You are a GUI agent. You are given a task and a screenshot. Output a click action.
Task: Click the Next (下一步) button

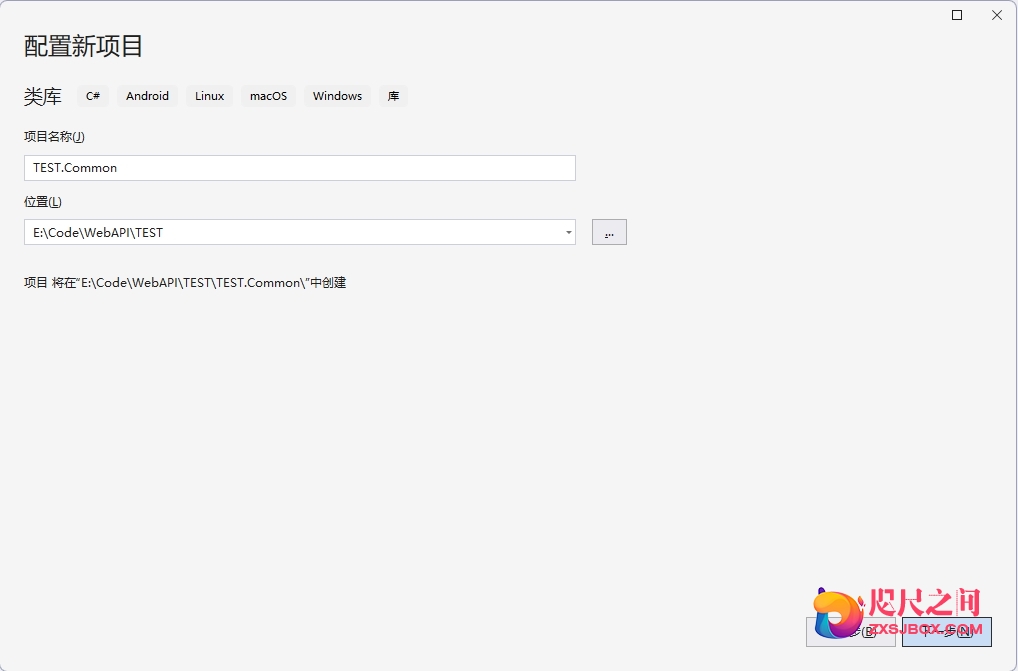pos(947,631)
